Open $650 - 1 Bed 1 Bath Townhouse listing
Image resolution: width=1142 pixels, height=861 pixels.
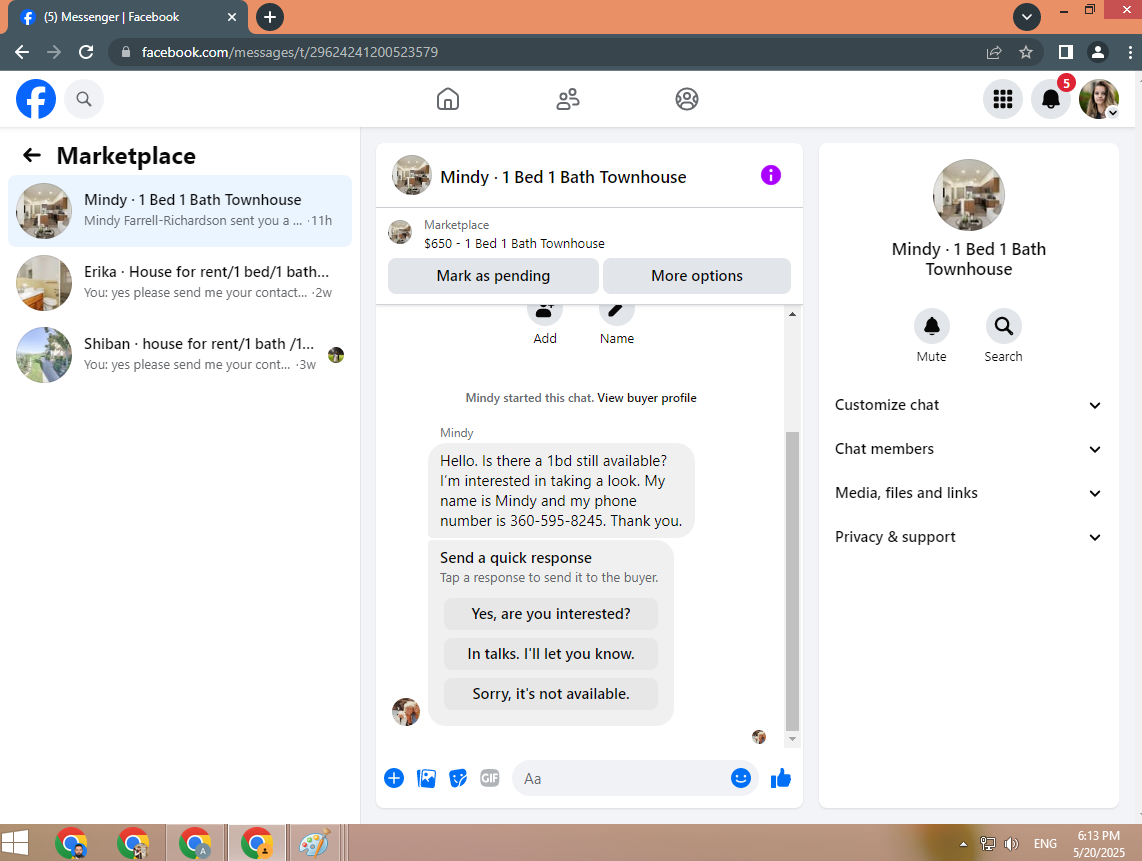(514, 243)
